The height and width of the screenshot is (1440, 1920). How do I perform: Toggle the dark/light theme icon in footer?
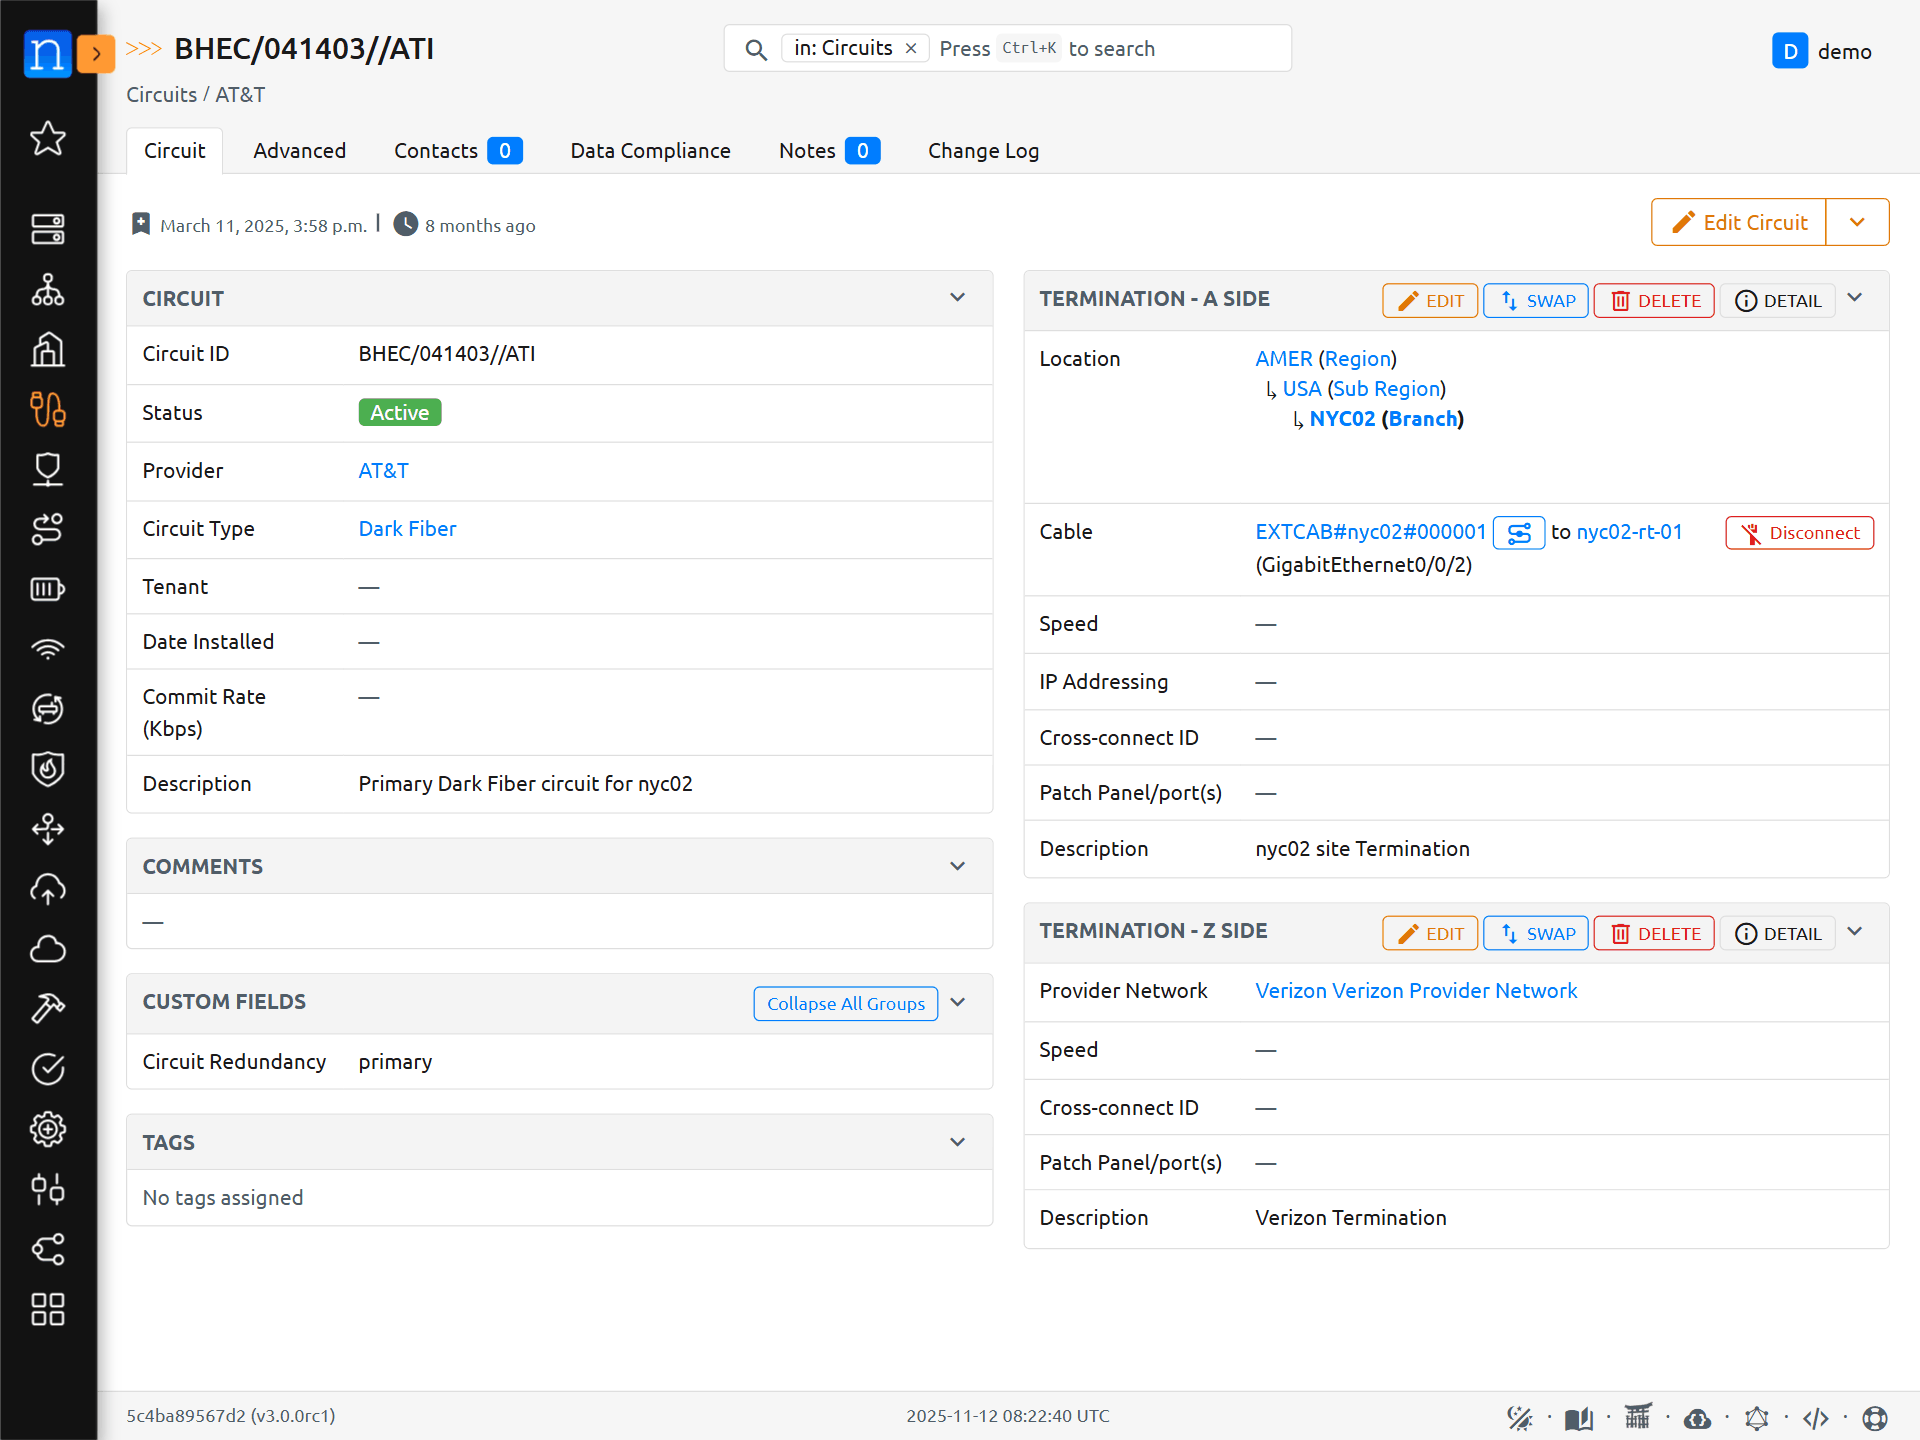[x=1519, y=1418]
